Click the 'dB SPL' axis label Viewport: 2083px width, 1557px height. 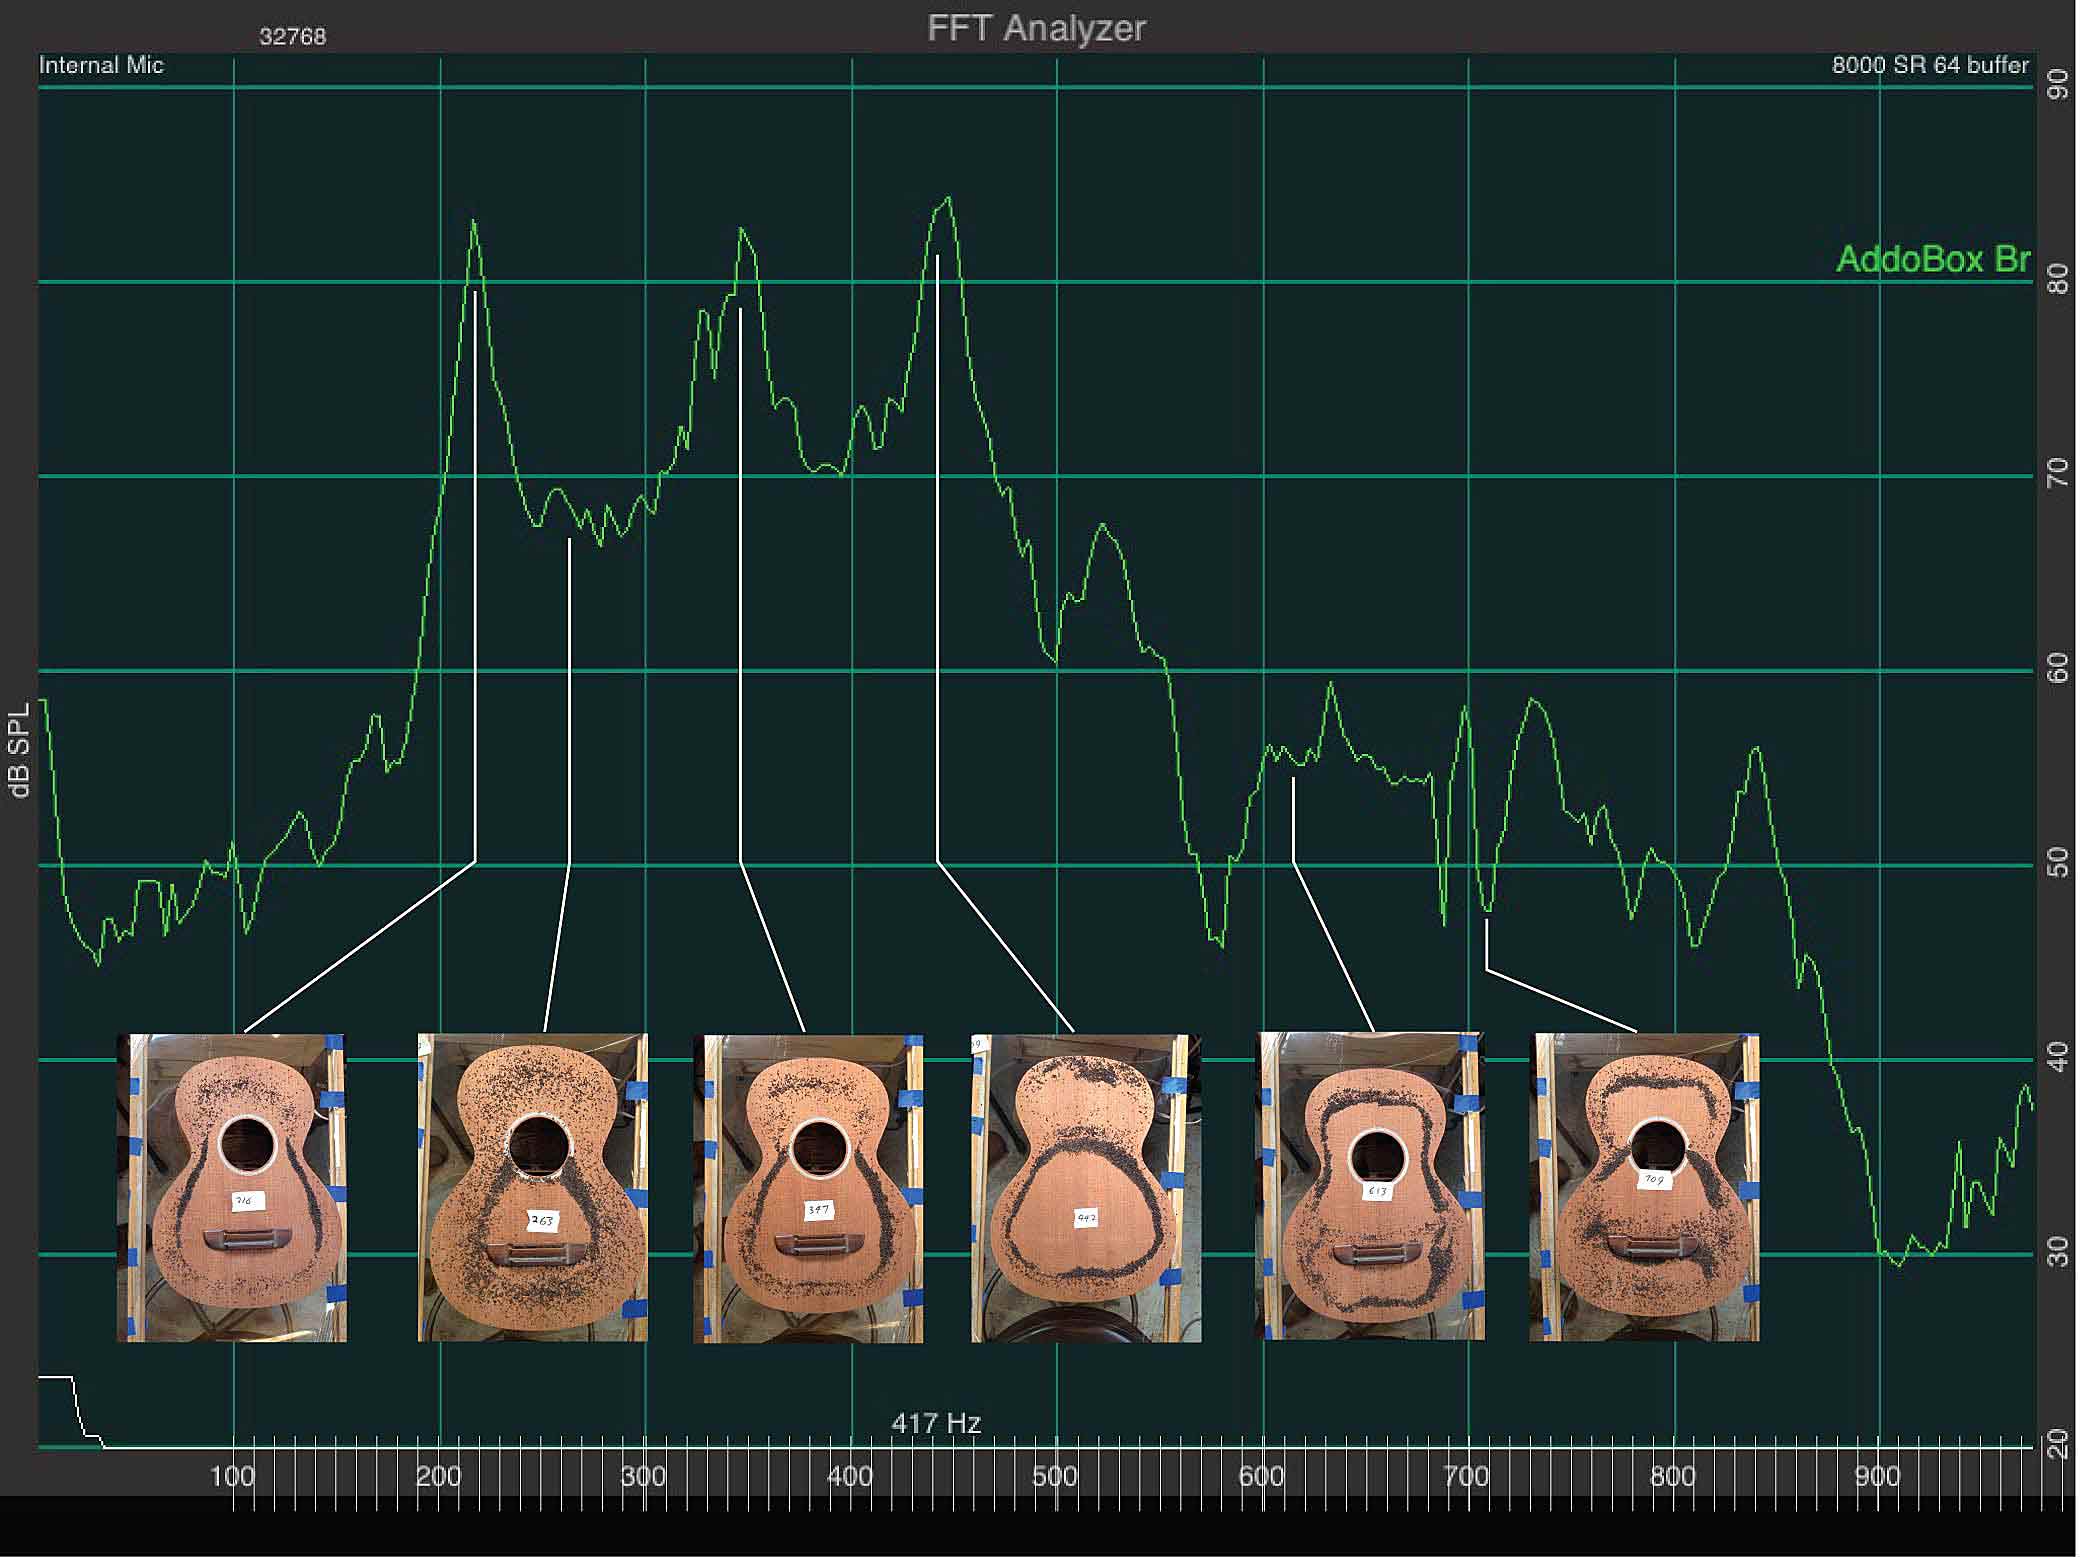19,748
